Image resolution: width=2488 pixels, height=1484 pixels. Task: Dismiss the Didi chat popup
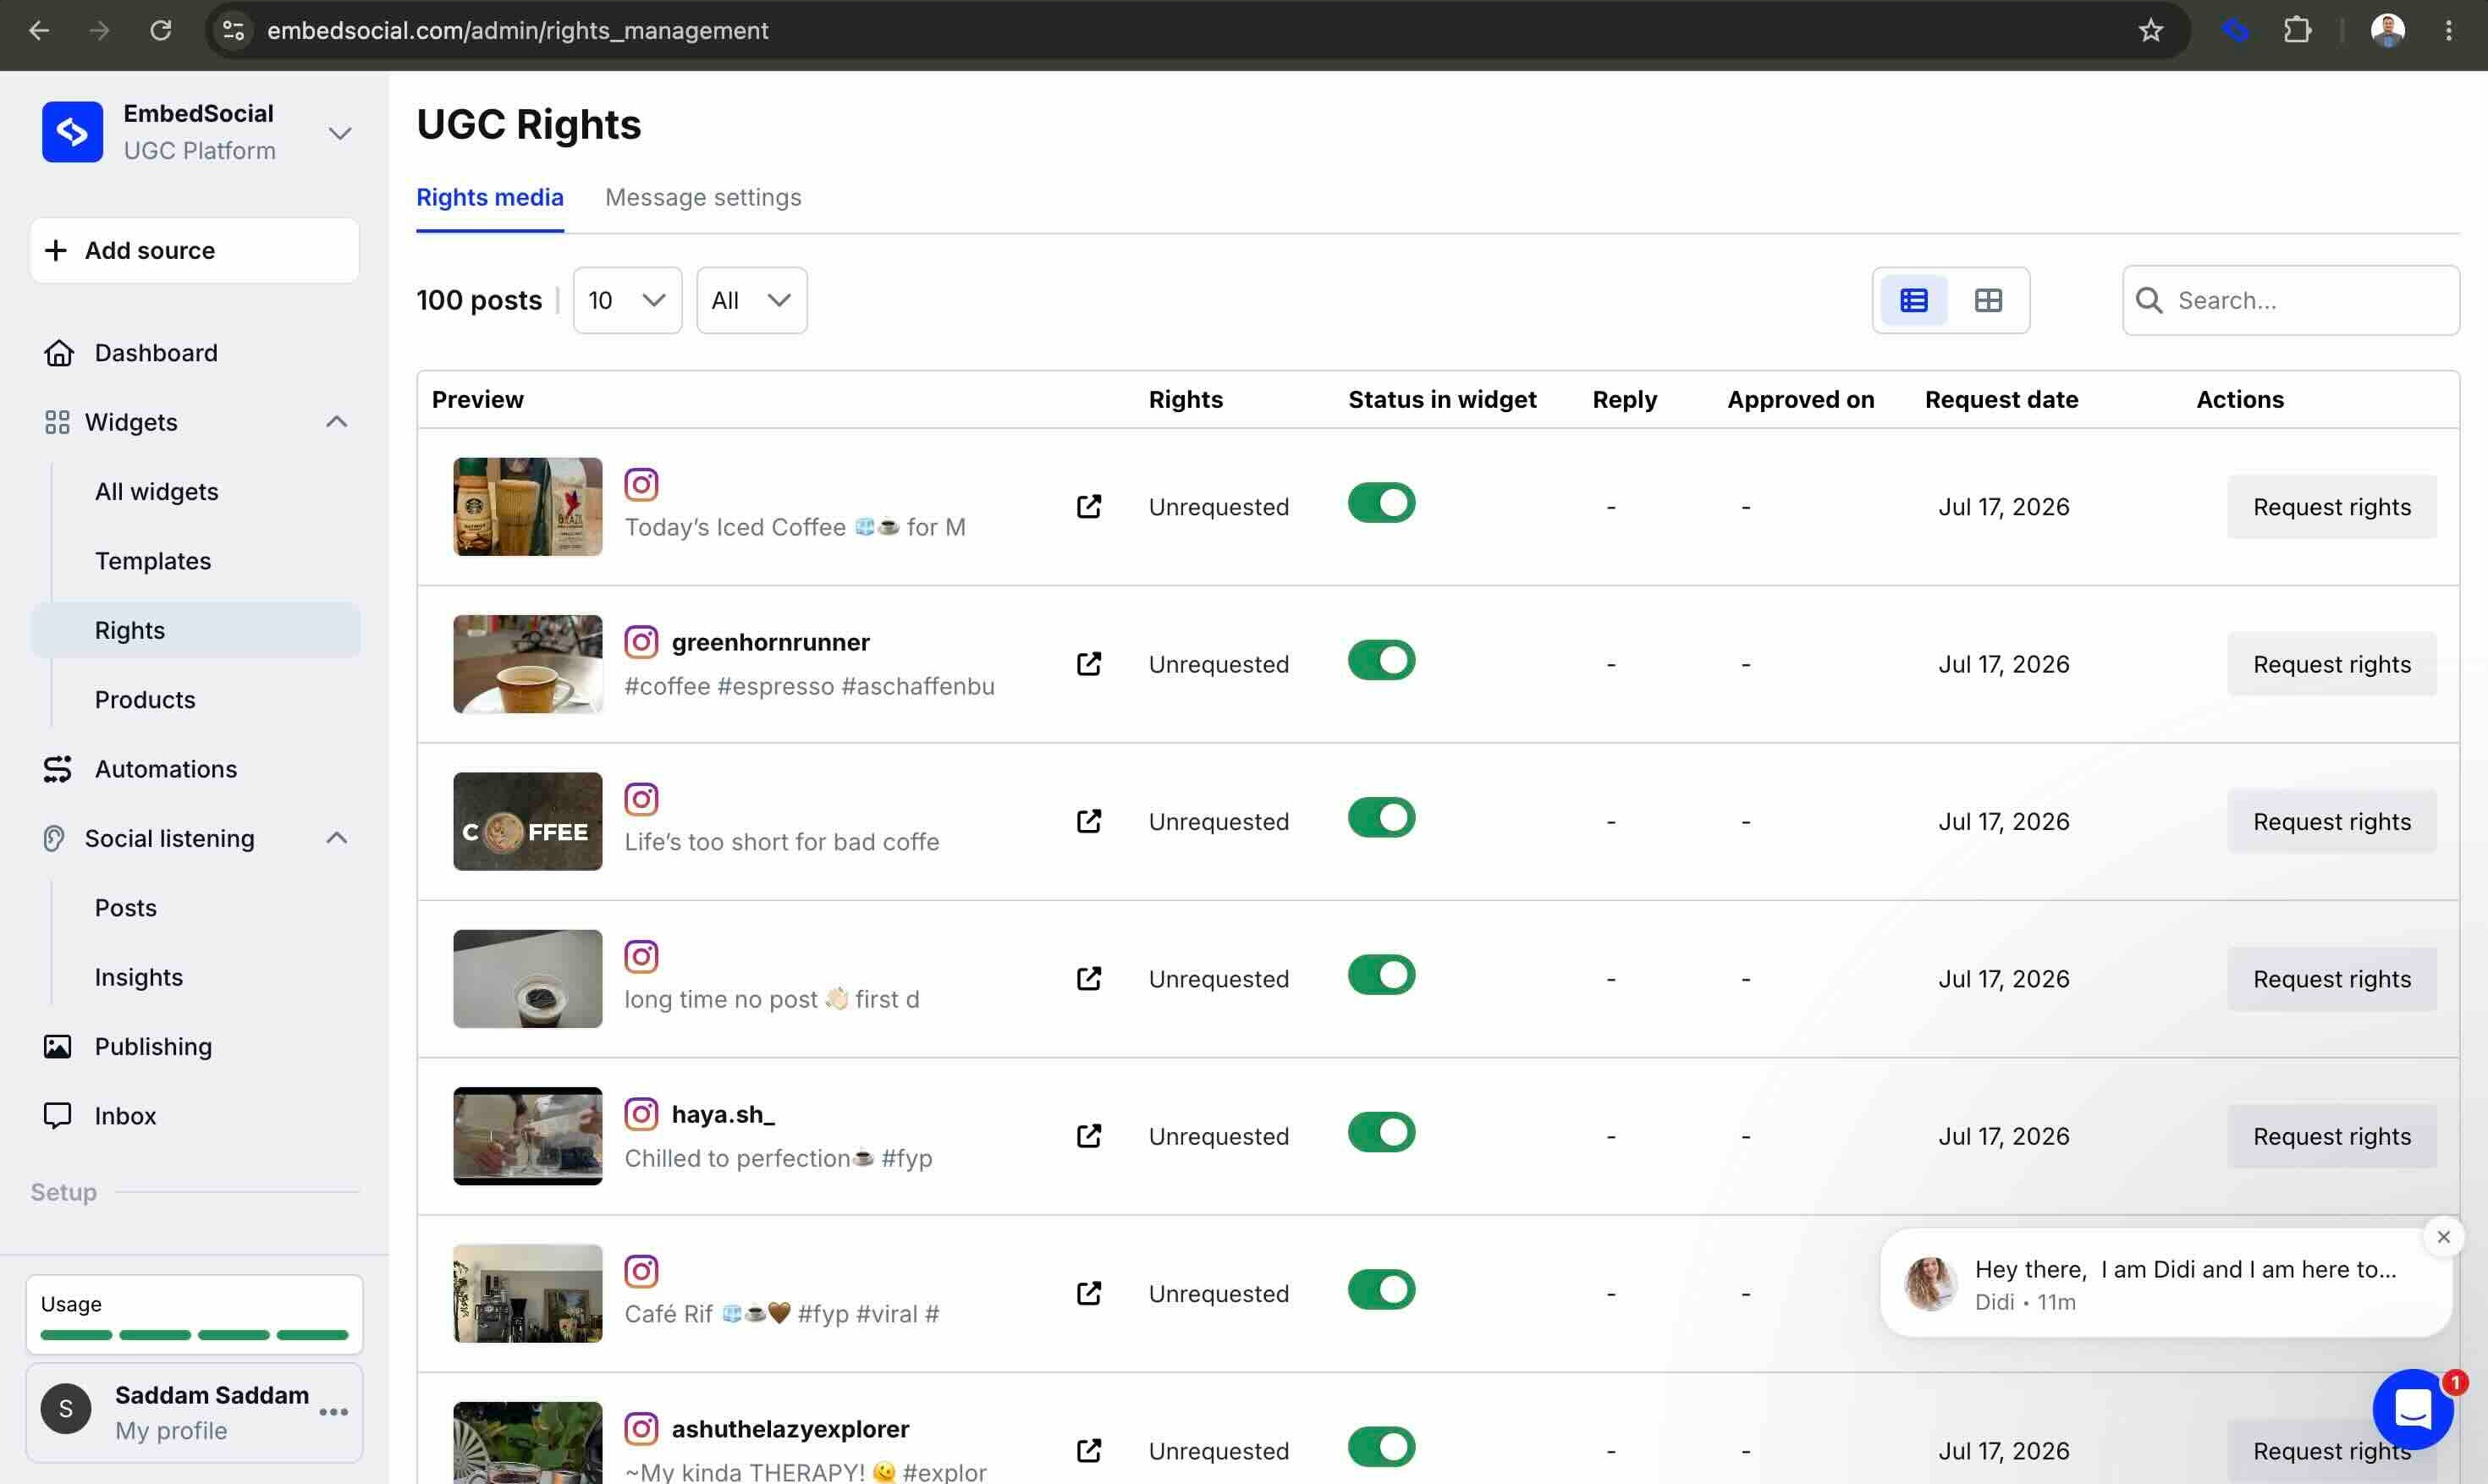click(x=2444, y=1237)
